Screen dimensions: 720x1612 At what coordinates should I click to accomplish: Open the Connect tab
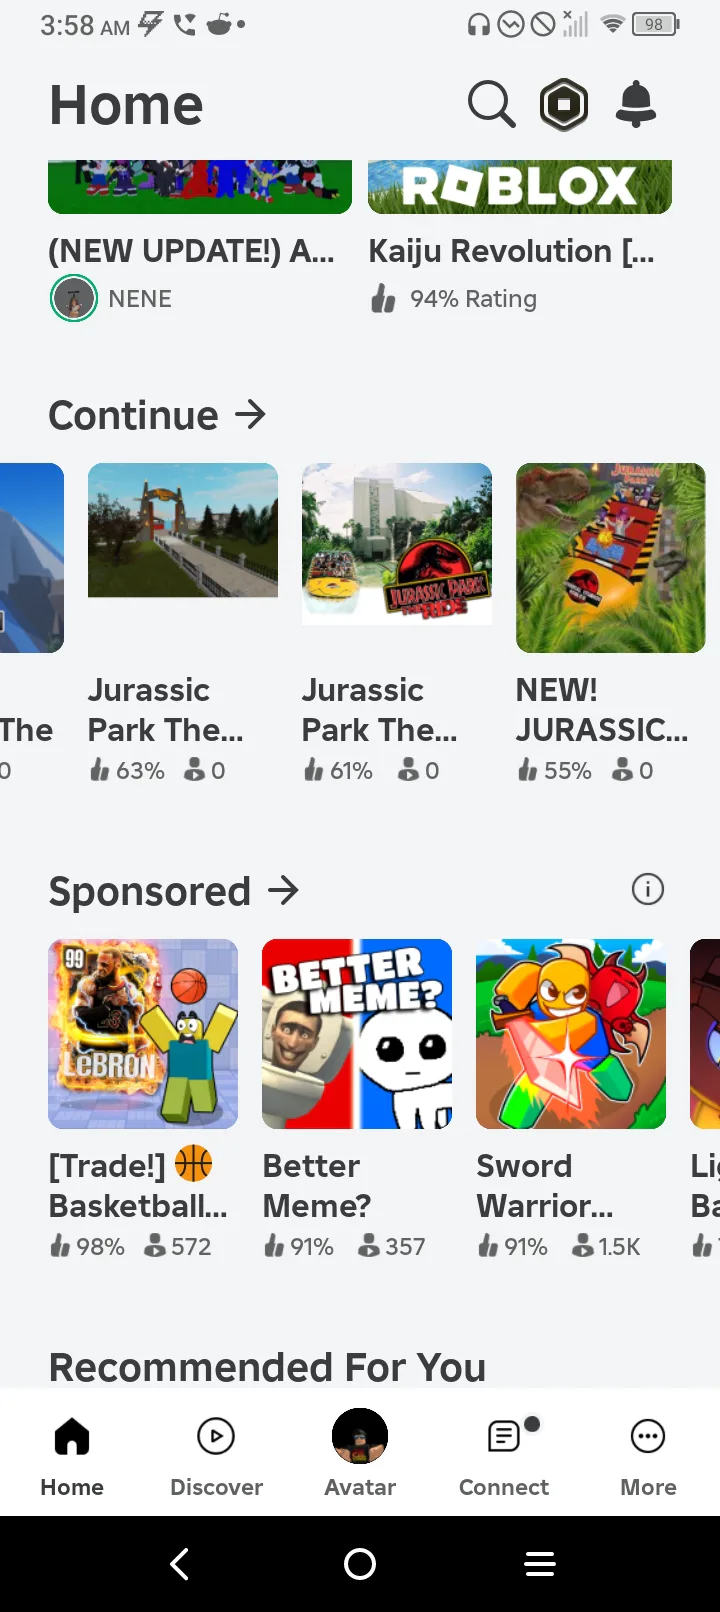[x=504, y=1452]
